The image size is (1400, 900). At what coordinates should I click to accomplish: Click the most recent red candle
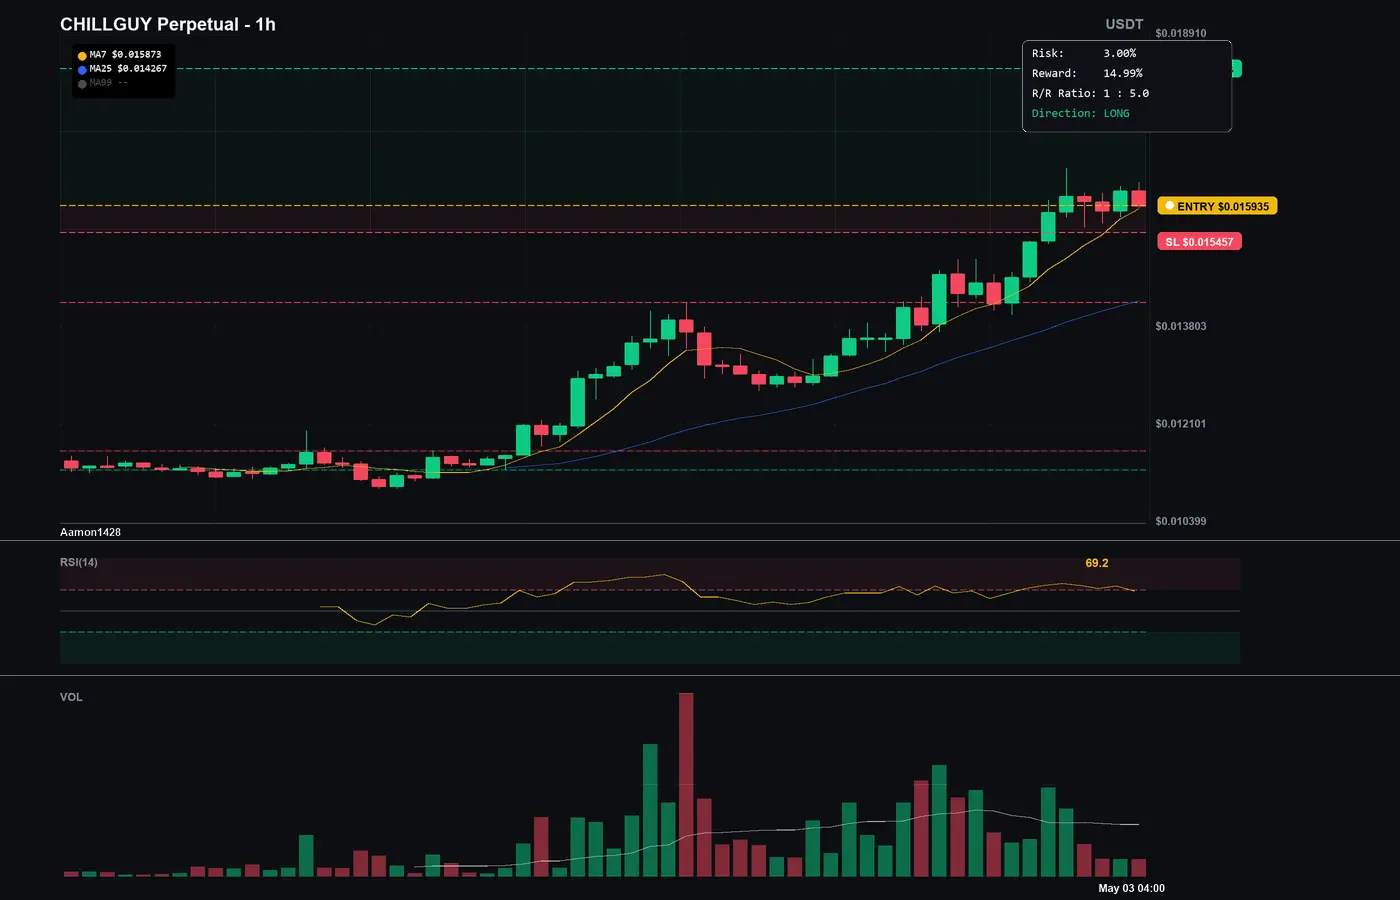click(1138, 196)
